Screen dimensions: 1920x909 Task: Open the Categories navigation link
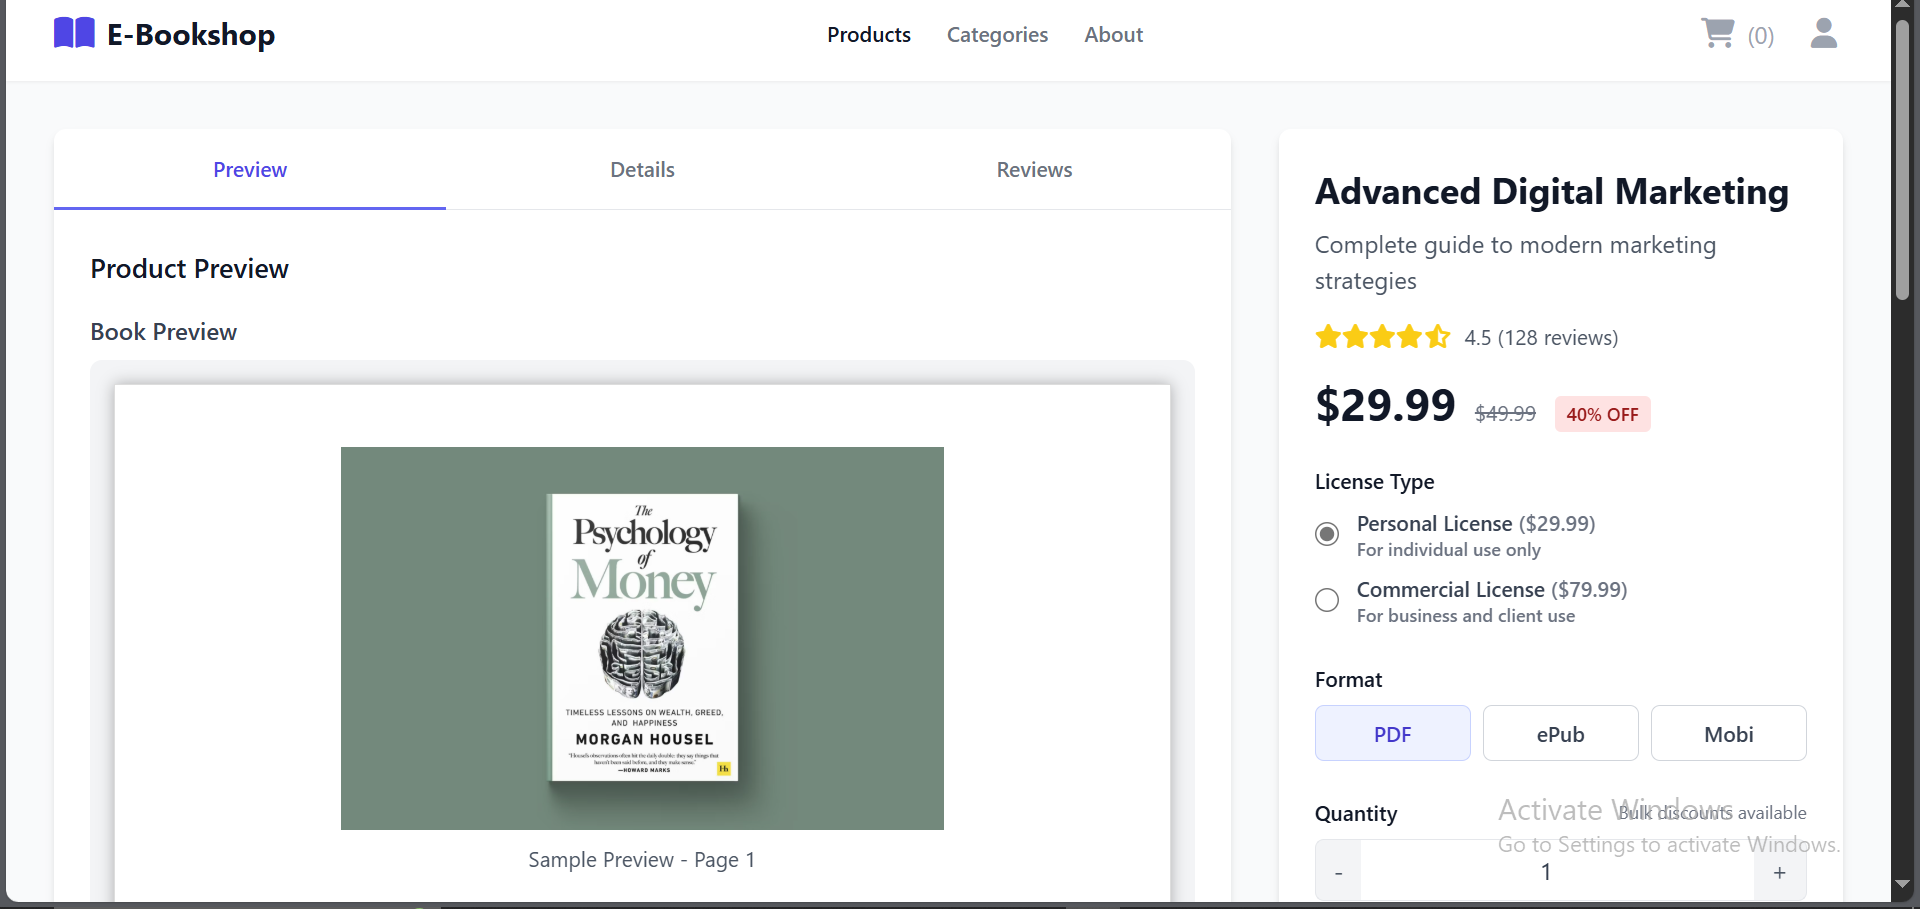[x=997, y=35]
